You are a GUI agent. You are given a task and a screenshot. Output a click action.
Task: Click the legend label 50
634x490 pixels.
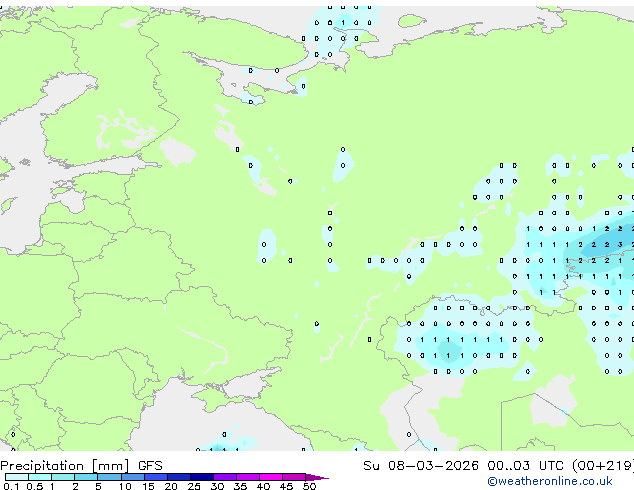coord(310,486)
